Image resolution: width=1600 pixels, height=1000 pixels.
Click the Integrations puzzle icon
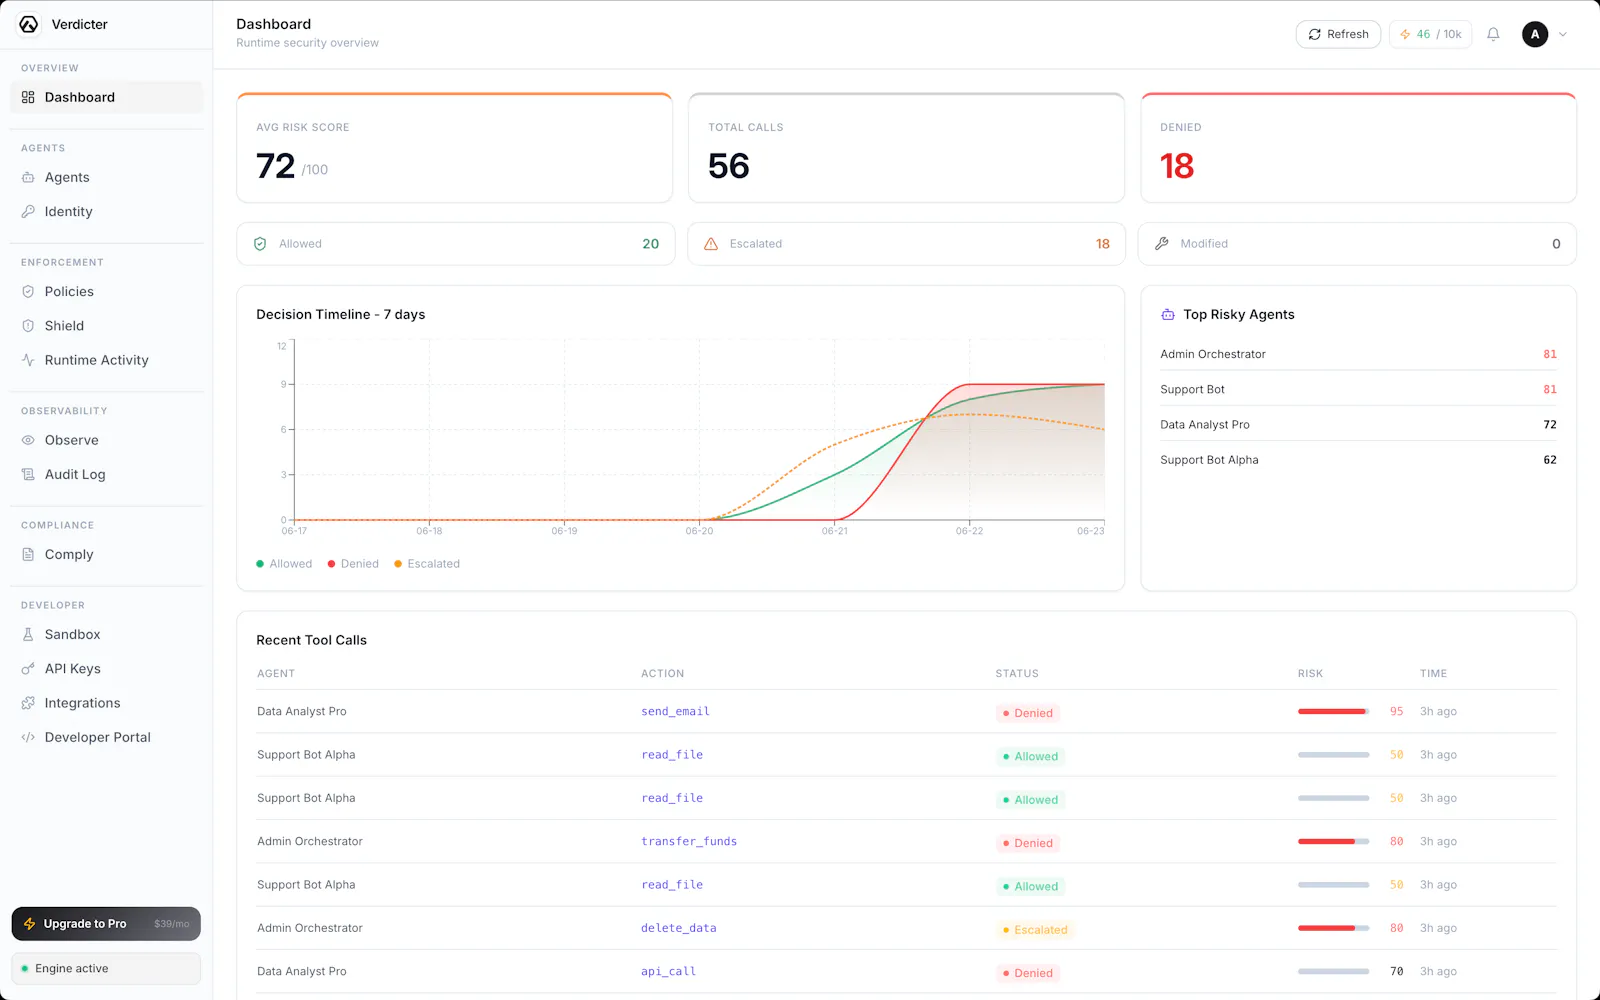tap(28, 703)
